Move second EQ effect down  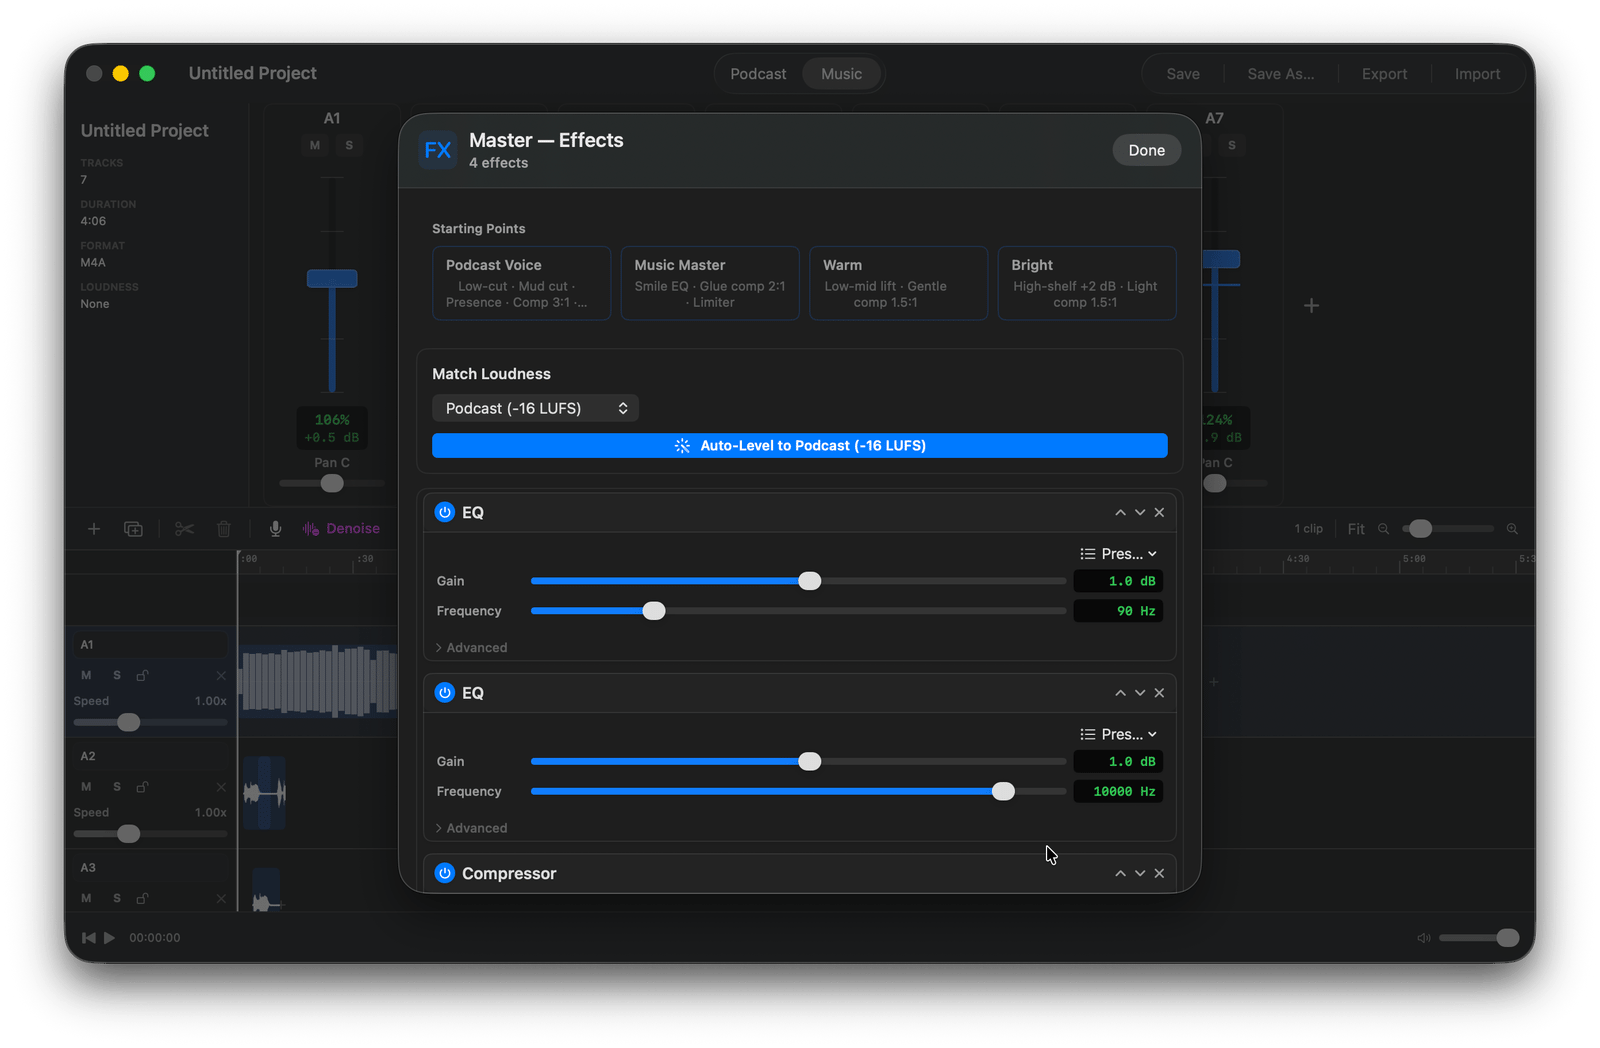click(1140, 693)
